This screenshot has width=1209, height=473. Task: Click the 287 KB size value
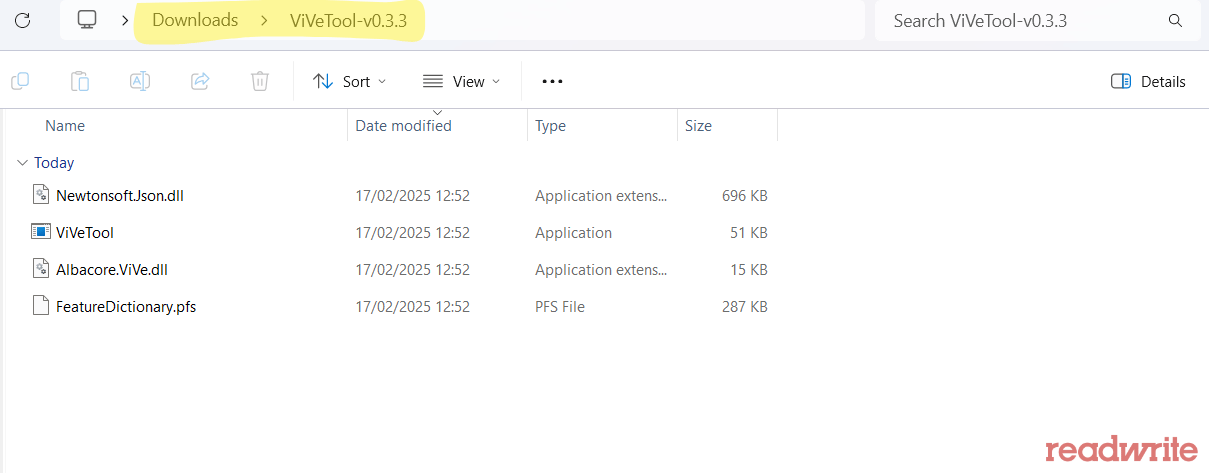click(x=744, y=306)
